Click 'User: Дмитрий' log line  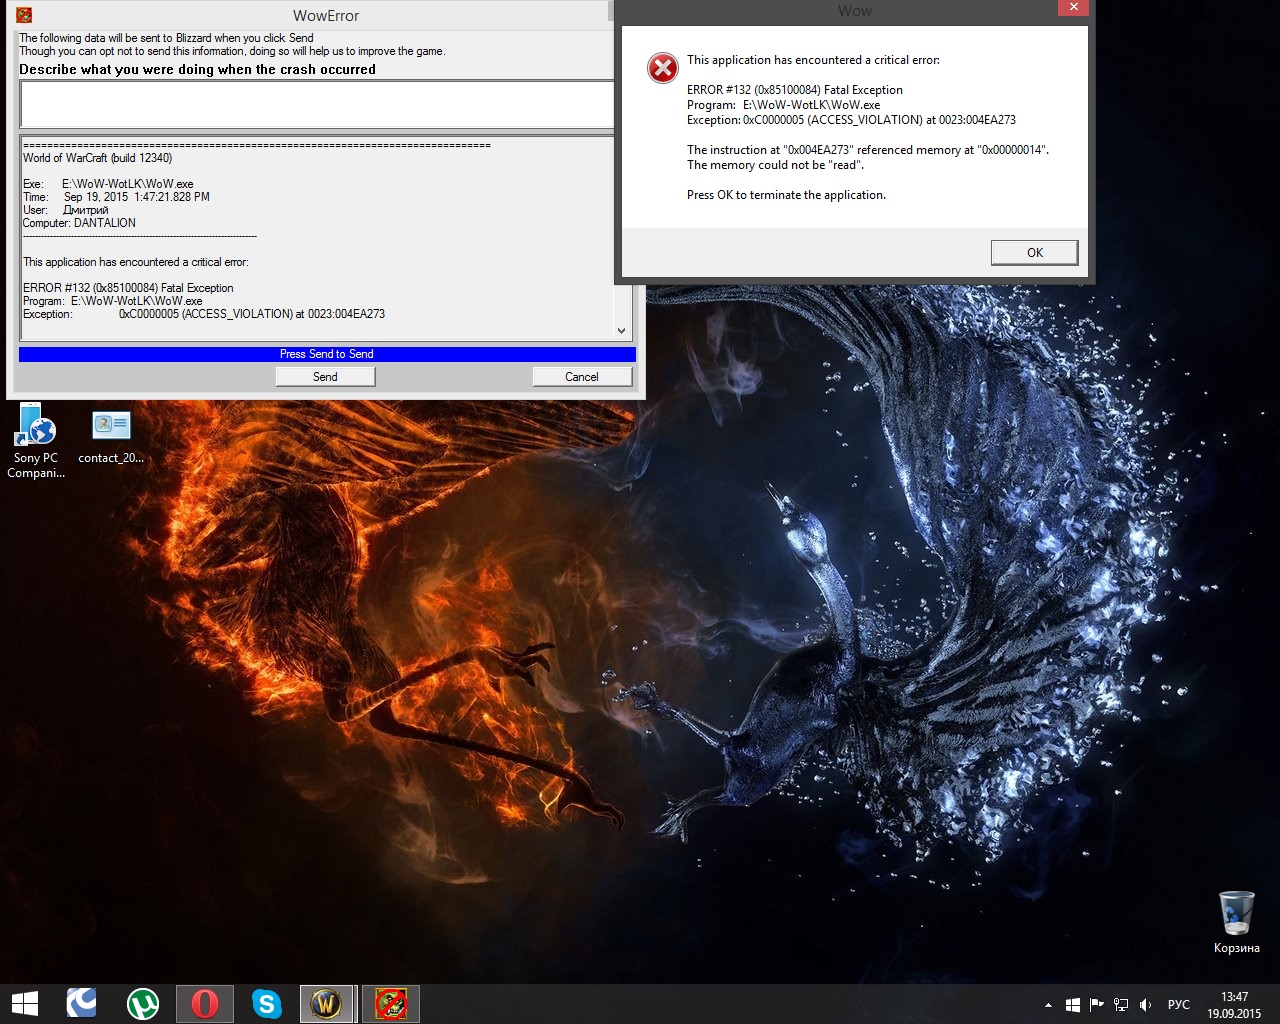pyautogui.click(x=66, y=210)
